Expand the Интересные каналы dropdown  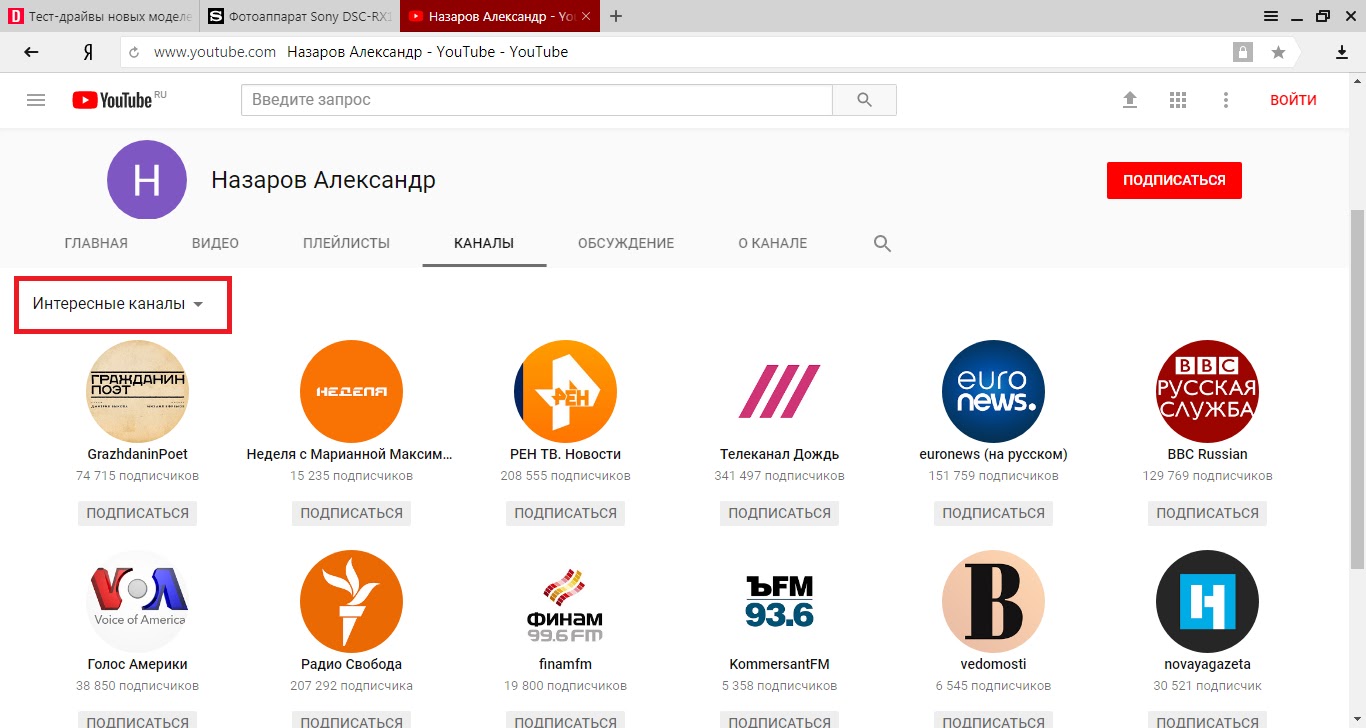pyautogui.click(x=118, y=304)
